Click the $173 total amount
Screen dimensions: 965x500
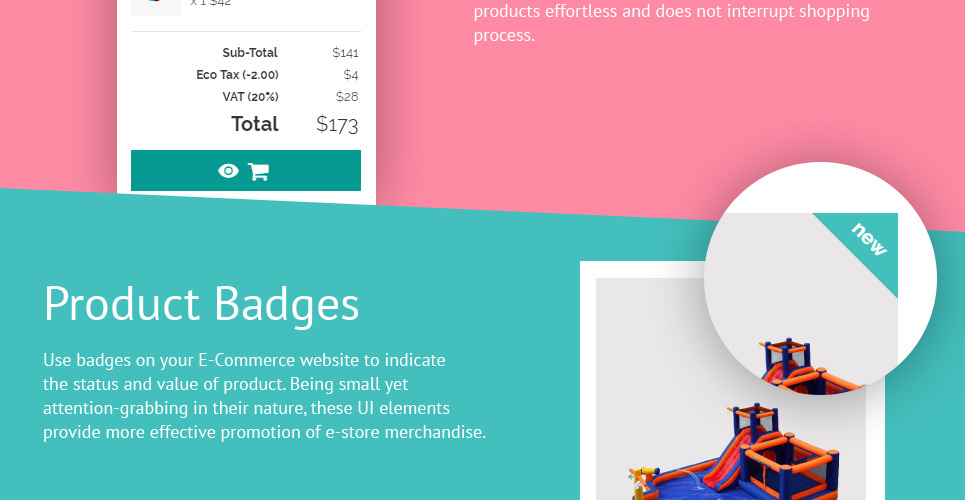337,124
